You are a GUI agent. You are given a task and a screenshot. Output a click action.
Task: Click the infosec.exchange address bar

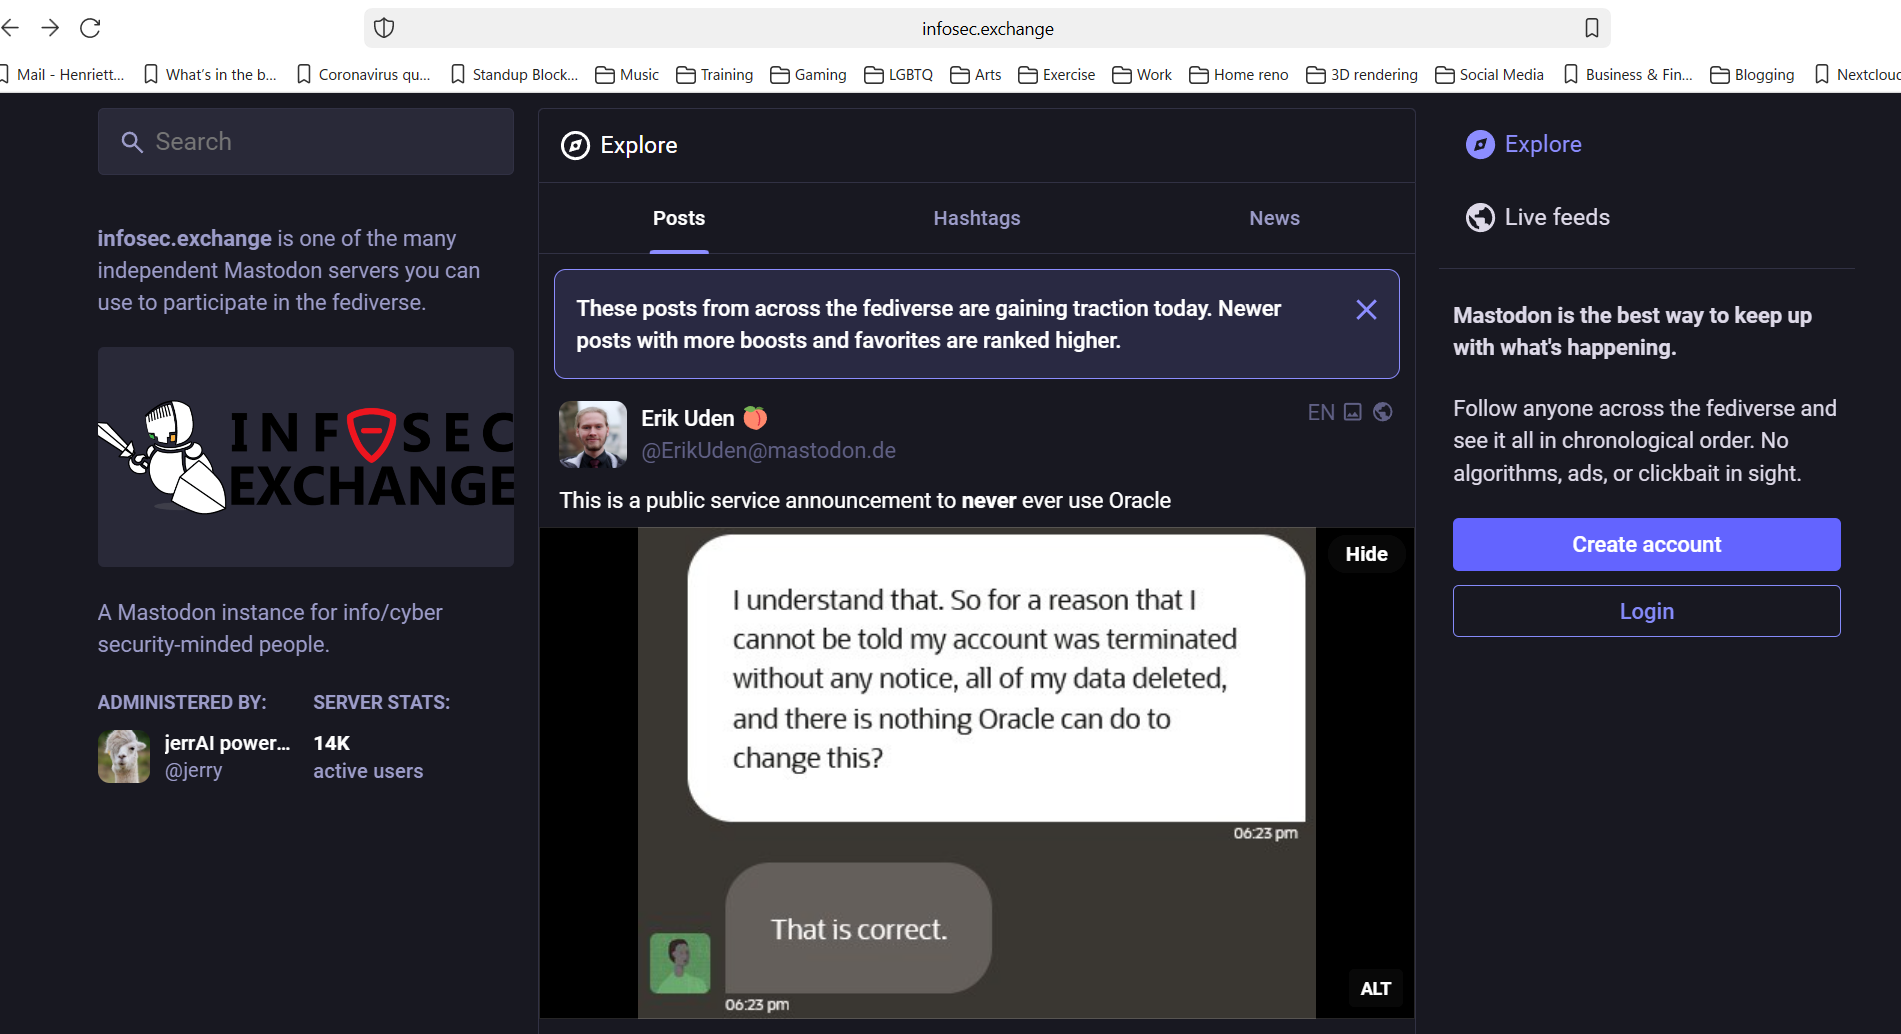coord(987,28)
